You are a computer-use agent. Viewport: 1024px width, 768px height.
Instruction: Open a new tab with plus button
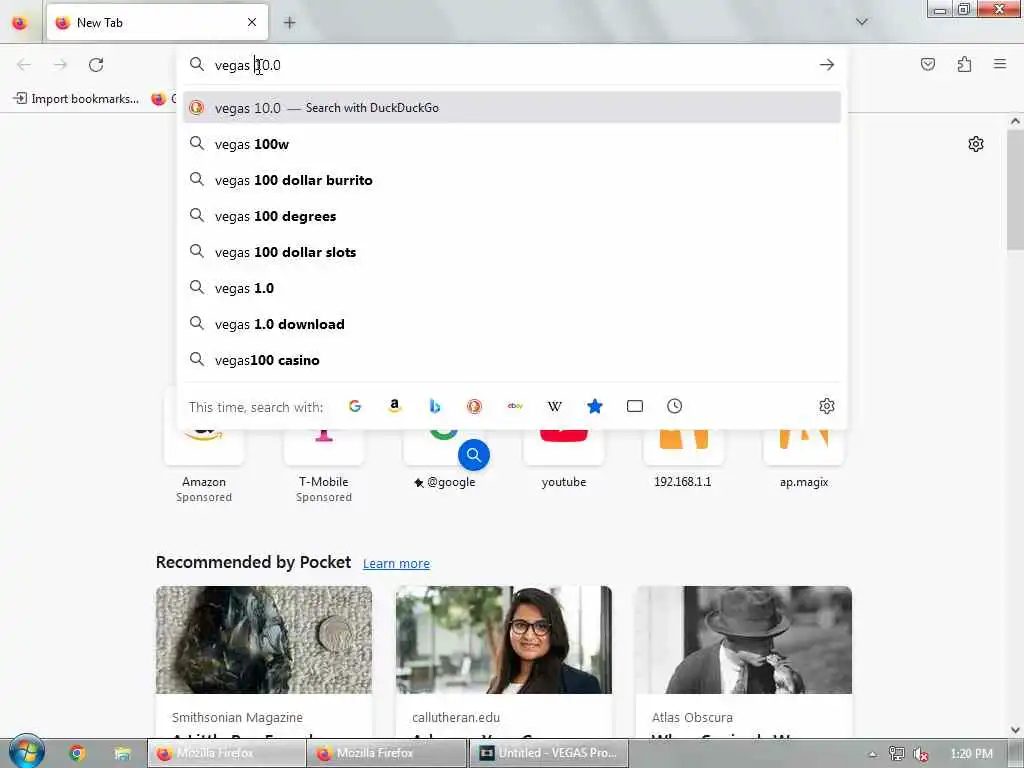tap(289, 23)
